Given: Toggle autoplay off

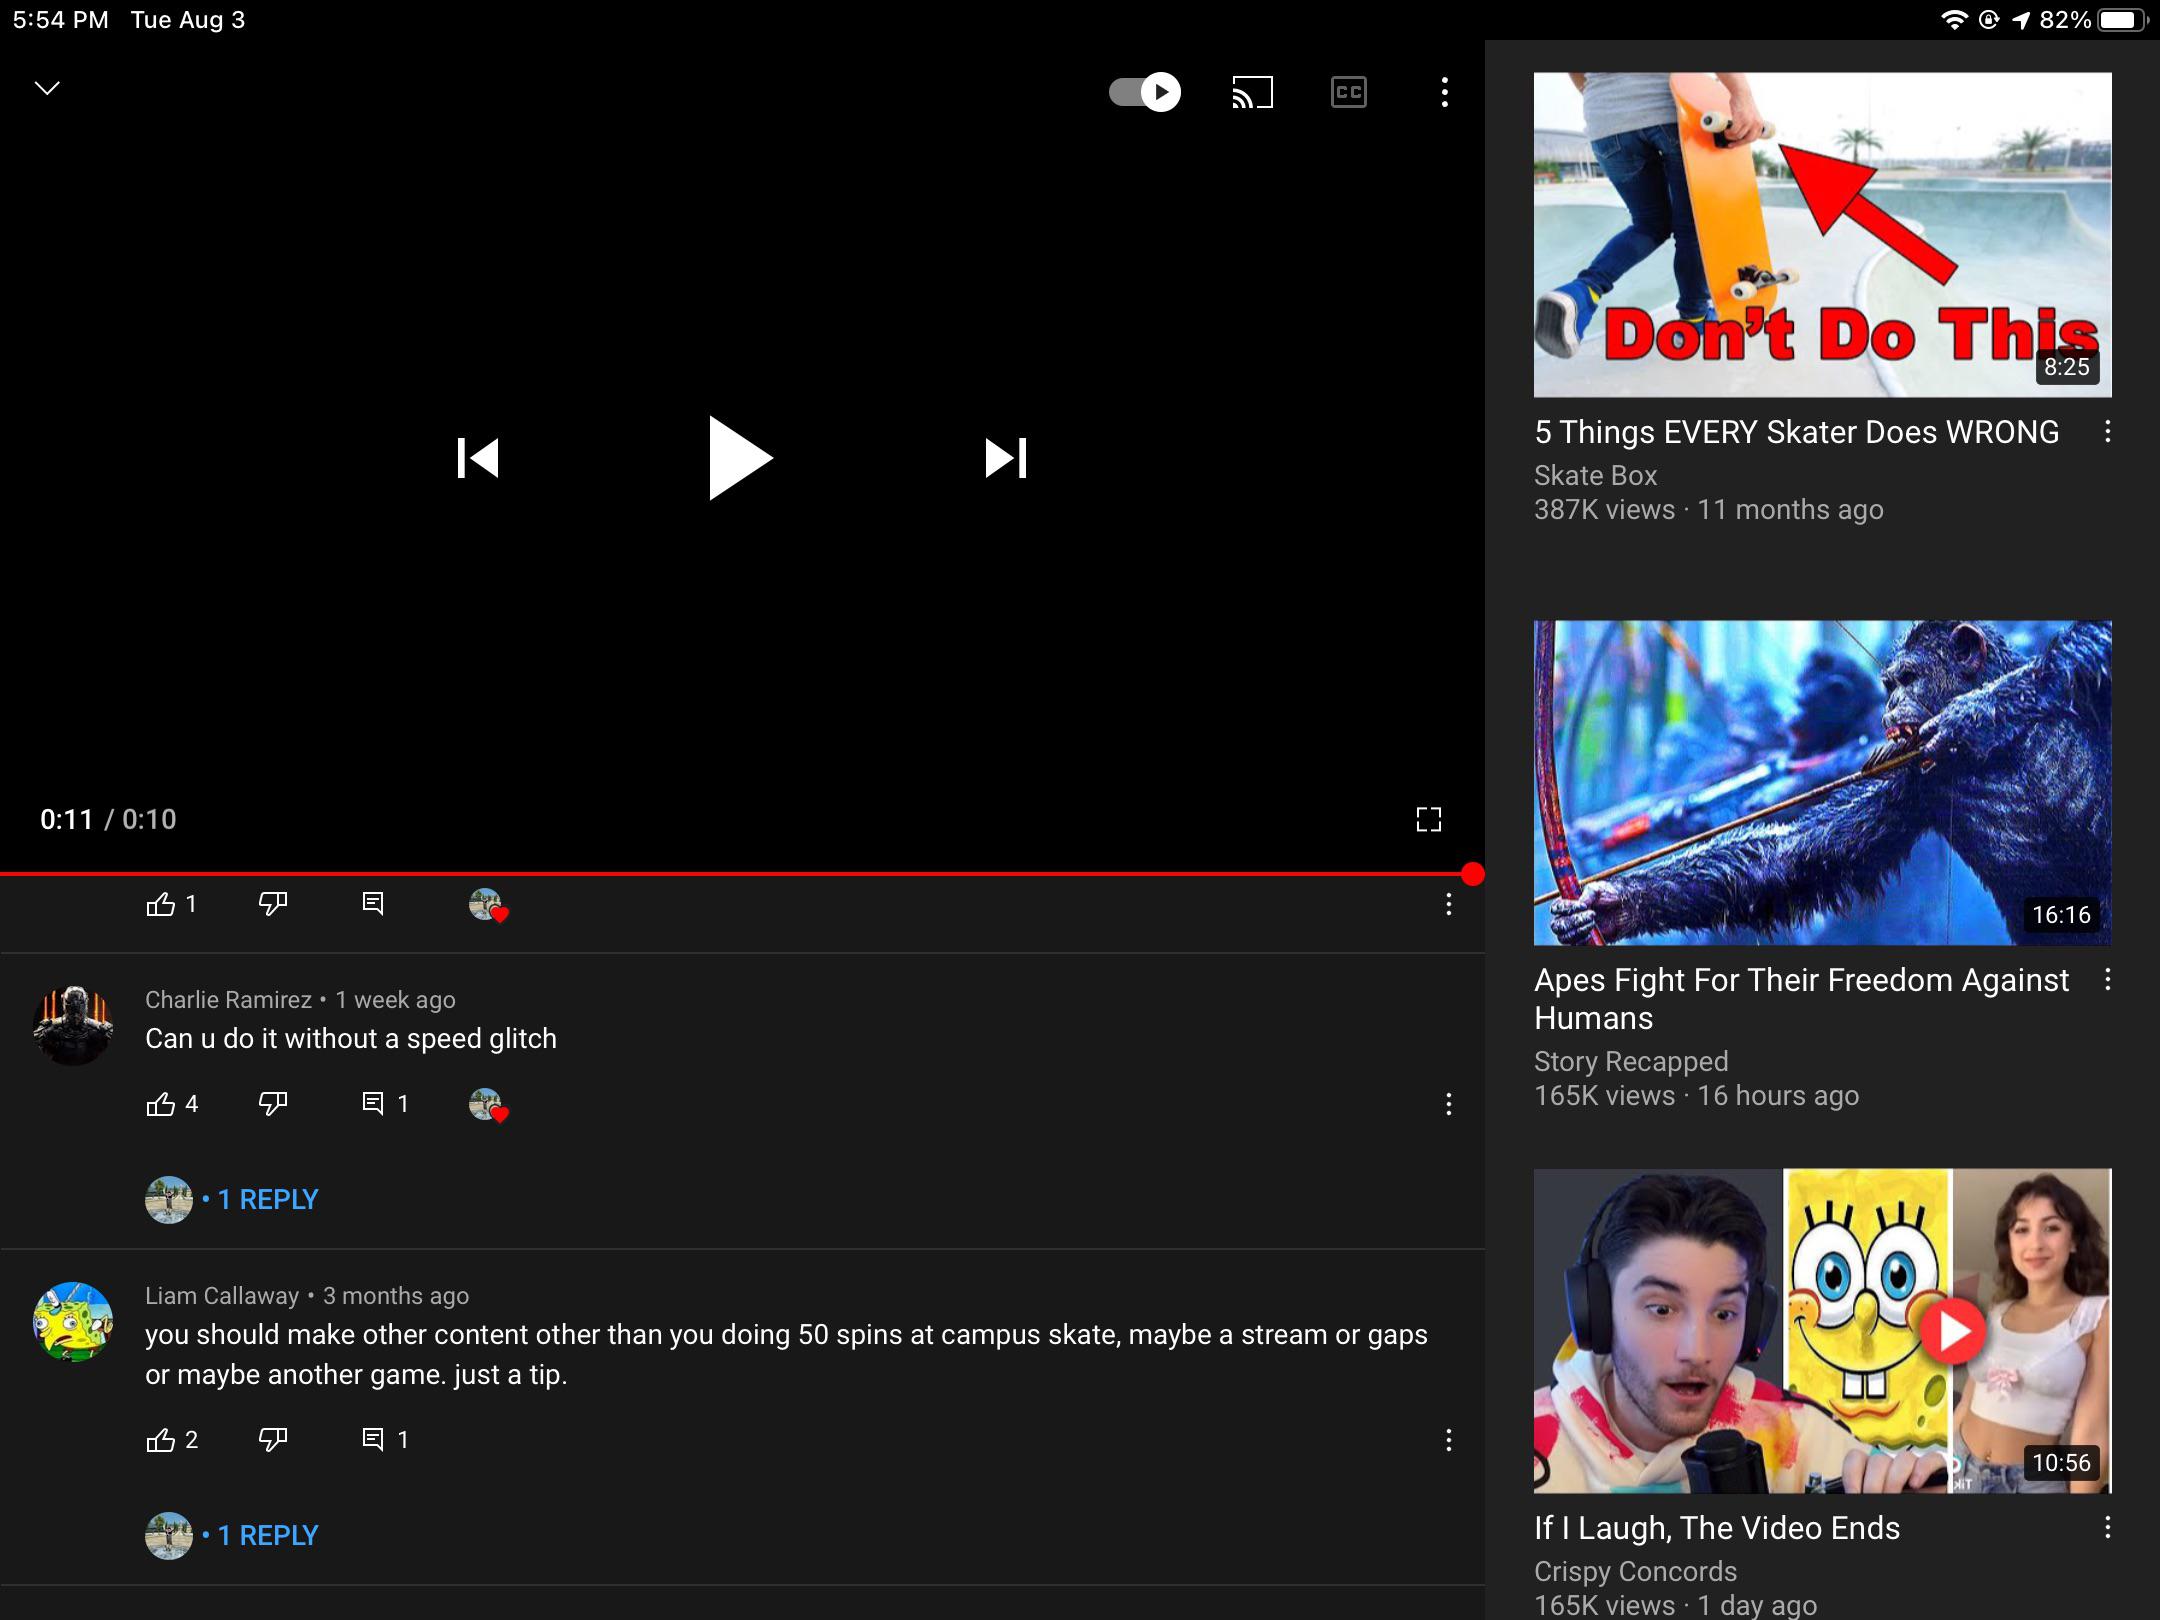Looking at the screenshot, I should coord(1141,91).
